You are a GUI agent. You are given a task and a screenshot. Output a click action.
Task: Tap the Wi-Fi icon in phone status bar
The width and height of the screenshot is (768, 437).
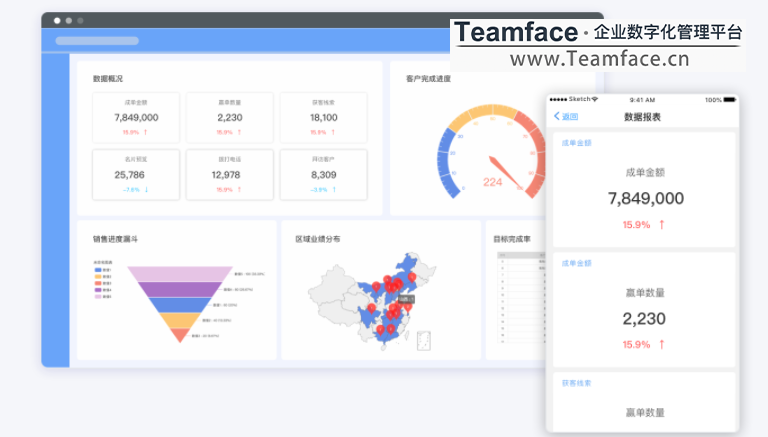point(595,99)
